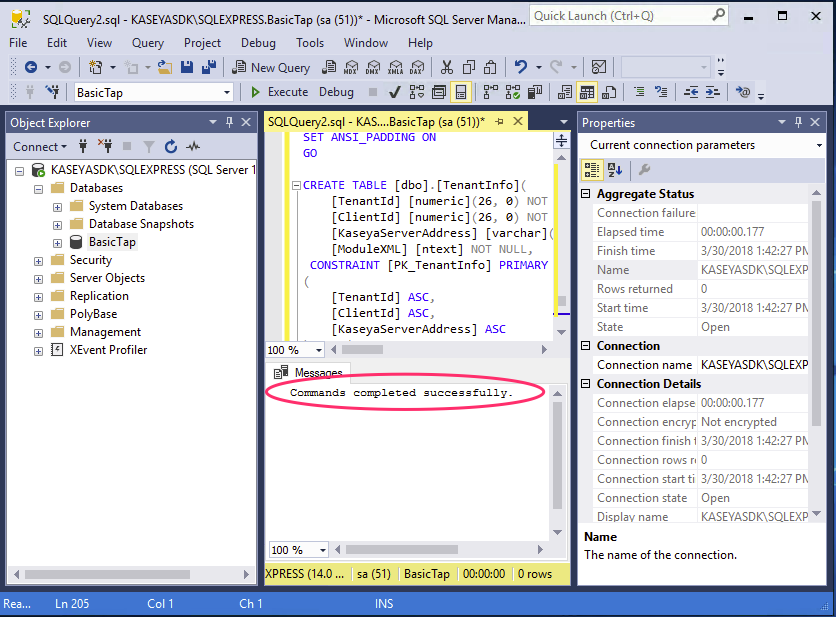The width and height of the screenshot is (836, 617).
Task: Save the current query with Save icon
Action: [187, 67]
